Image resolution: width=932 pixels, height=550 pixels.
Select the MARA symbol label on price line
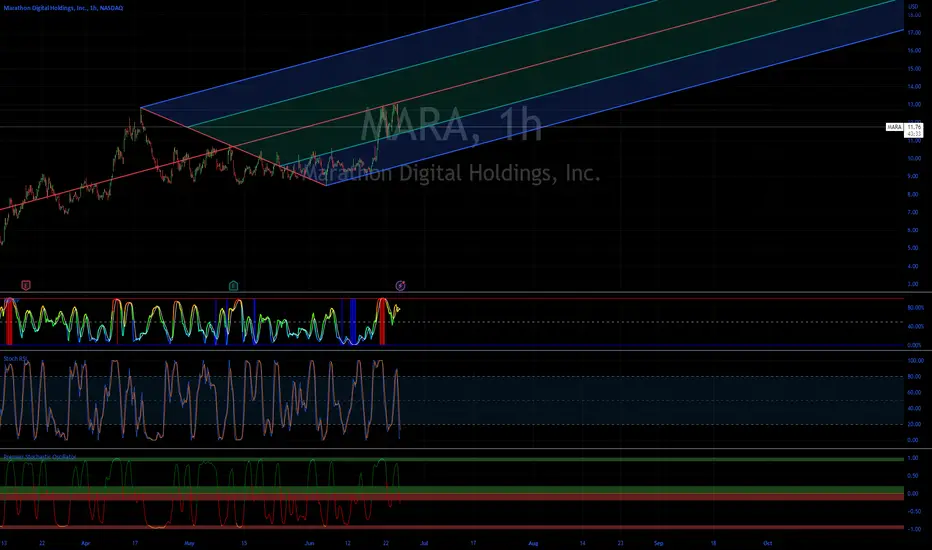tap(895, 127)
